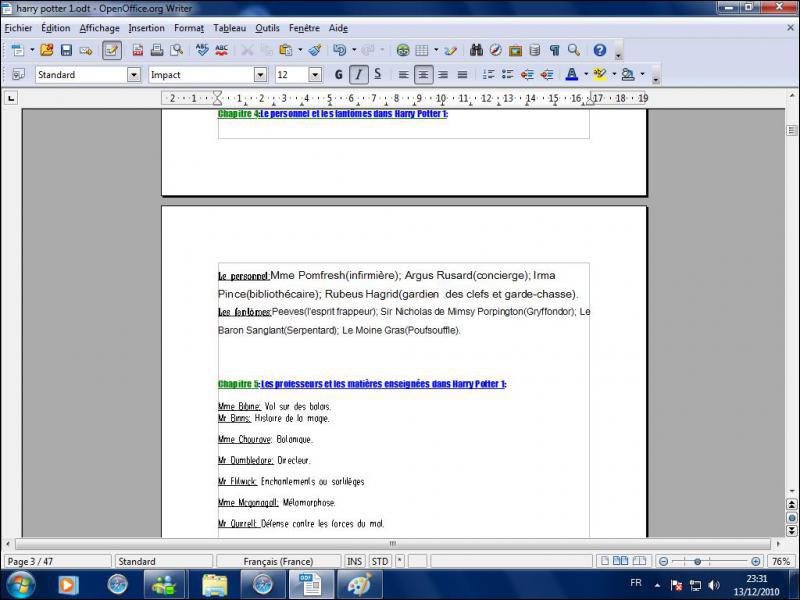Viewport: 800px width, 600px height.
Task: Open the Format menu
Action: point(189,28)
